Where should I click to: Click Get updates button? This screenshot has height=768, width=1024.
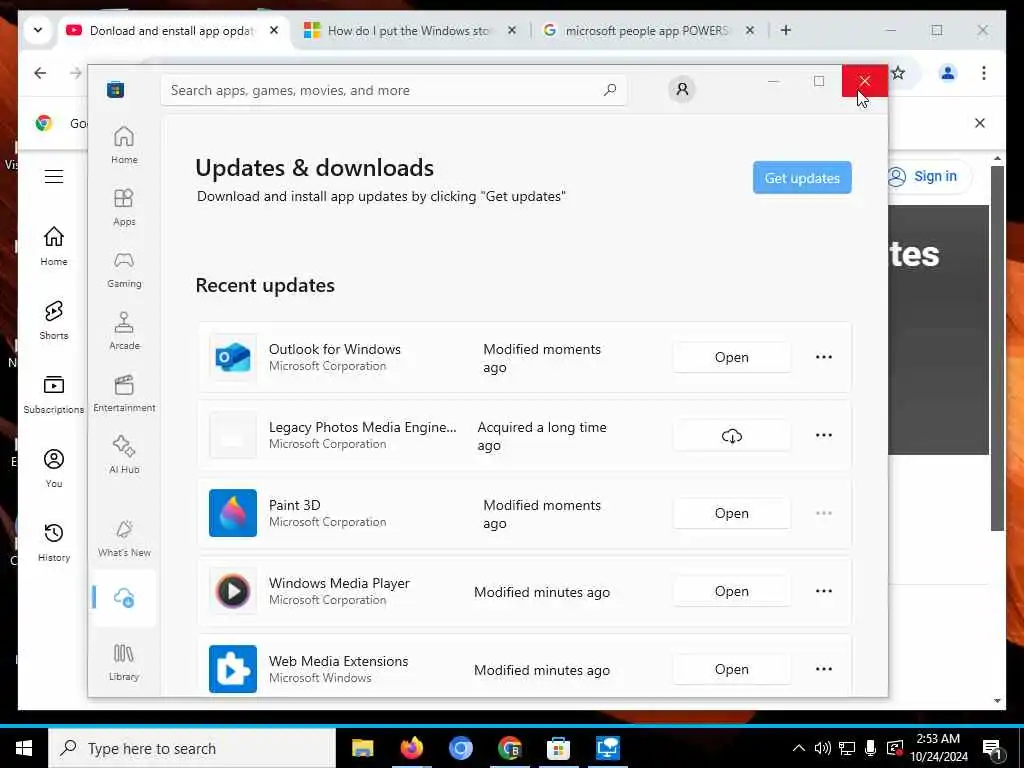point(802,178)
